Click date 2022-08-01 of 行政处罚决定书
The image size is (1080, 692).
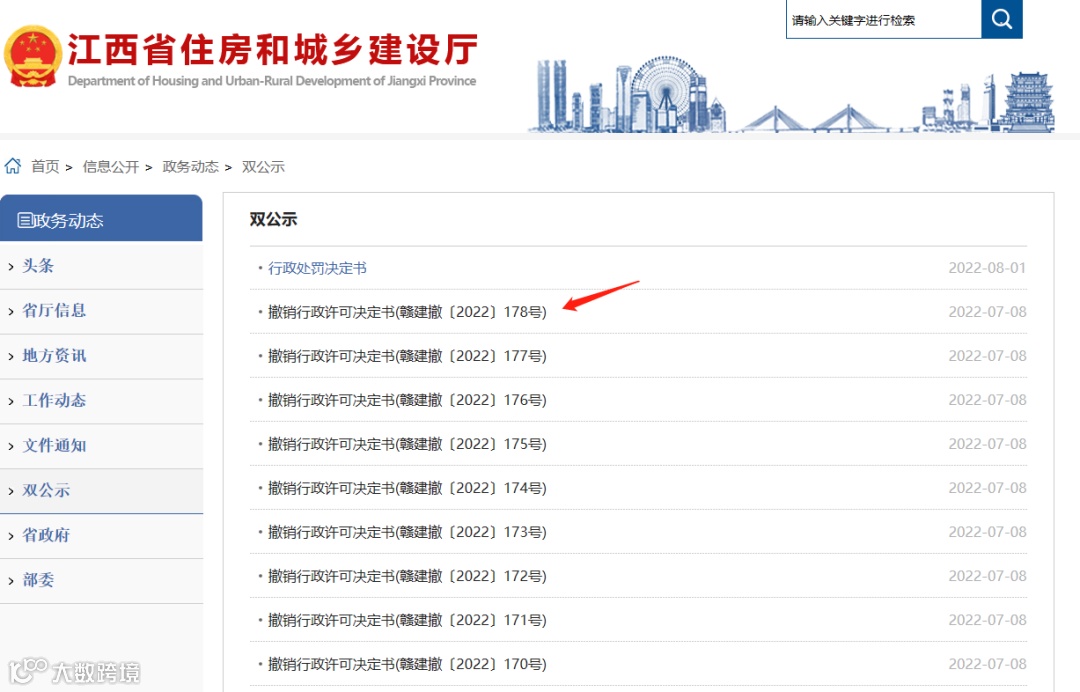point(987,268)
